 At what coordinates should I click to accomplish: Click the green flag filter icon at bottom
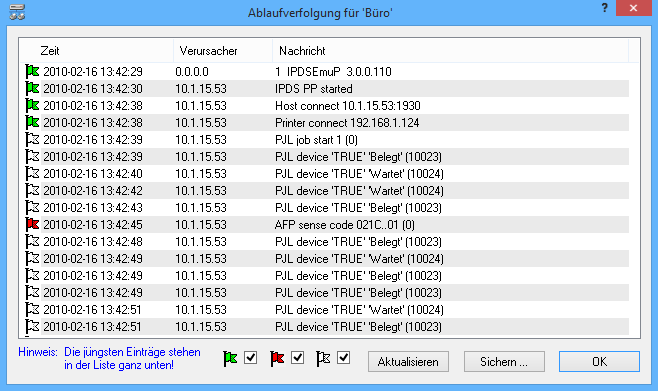230,359
